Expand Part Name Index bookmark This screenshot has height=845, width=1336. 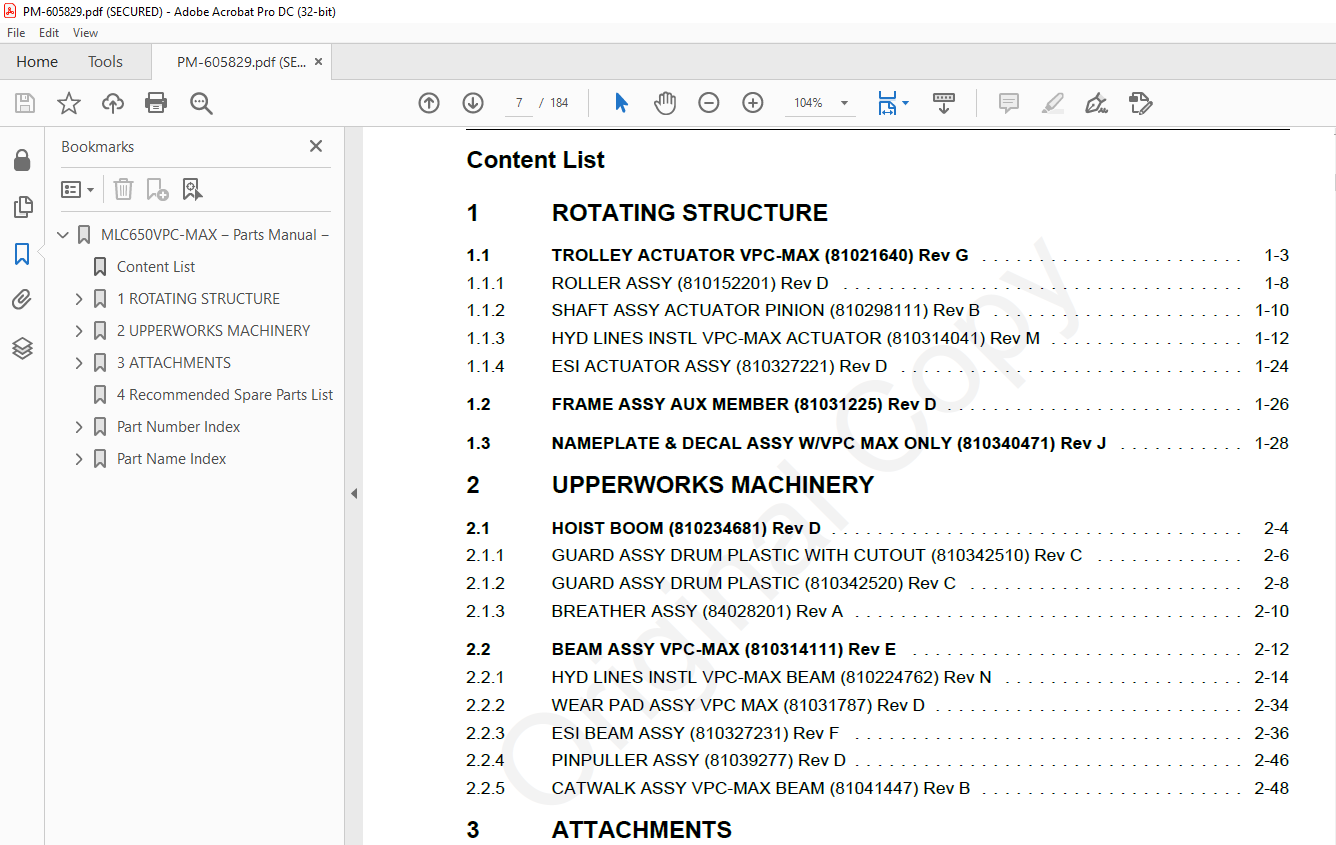coord(79,459)
